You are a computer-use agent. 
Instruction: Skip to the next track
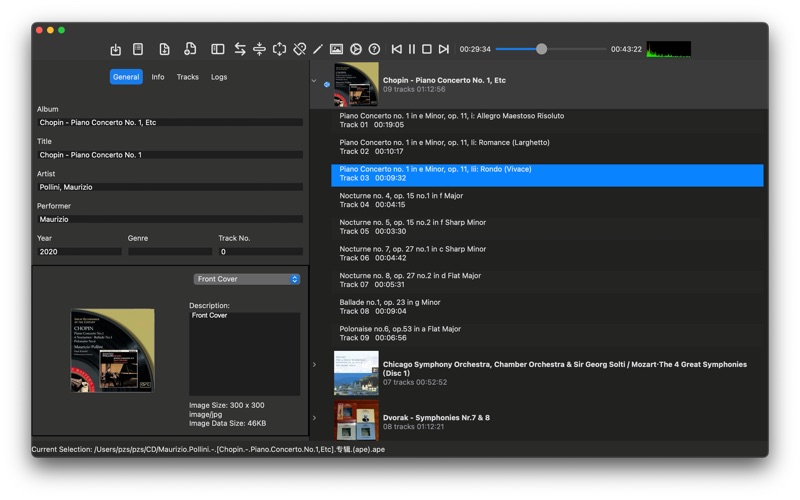(x=443, y=49)
